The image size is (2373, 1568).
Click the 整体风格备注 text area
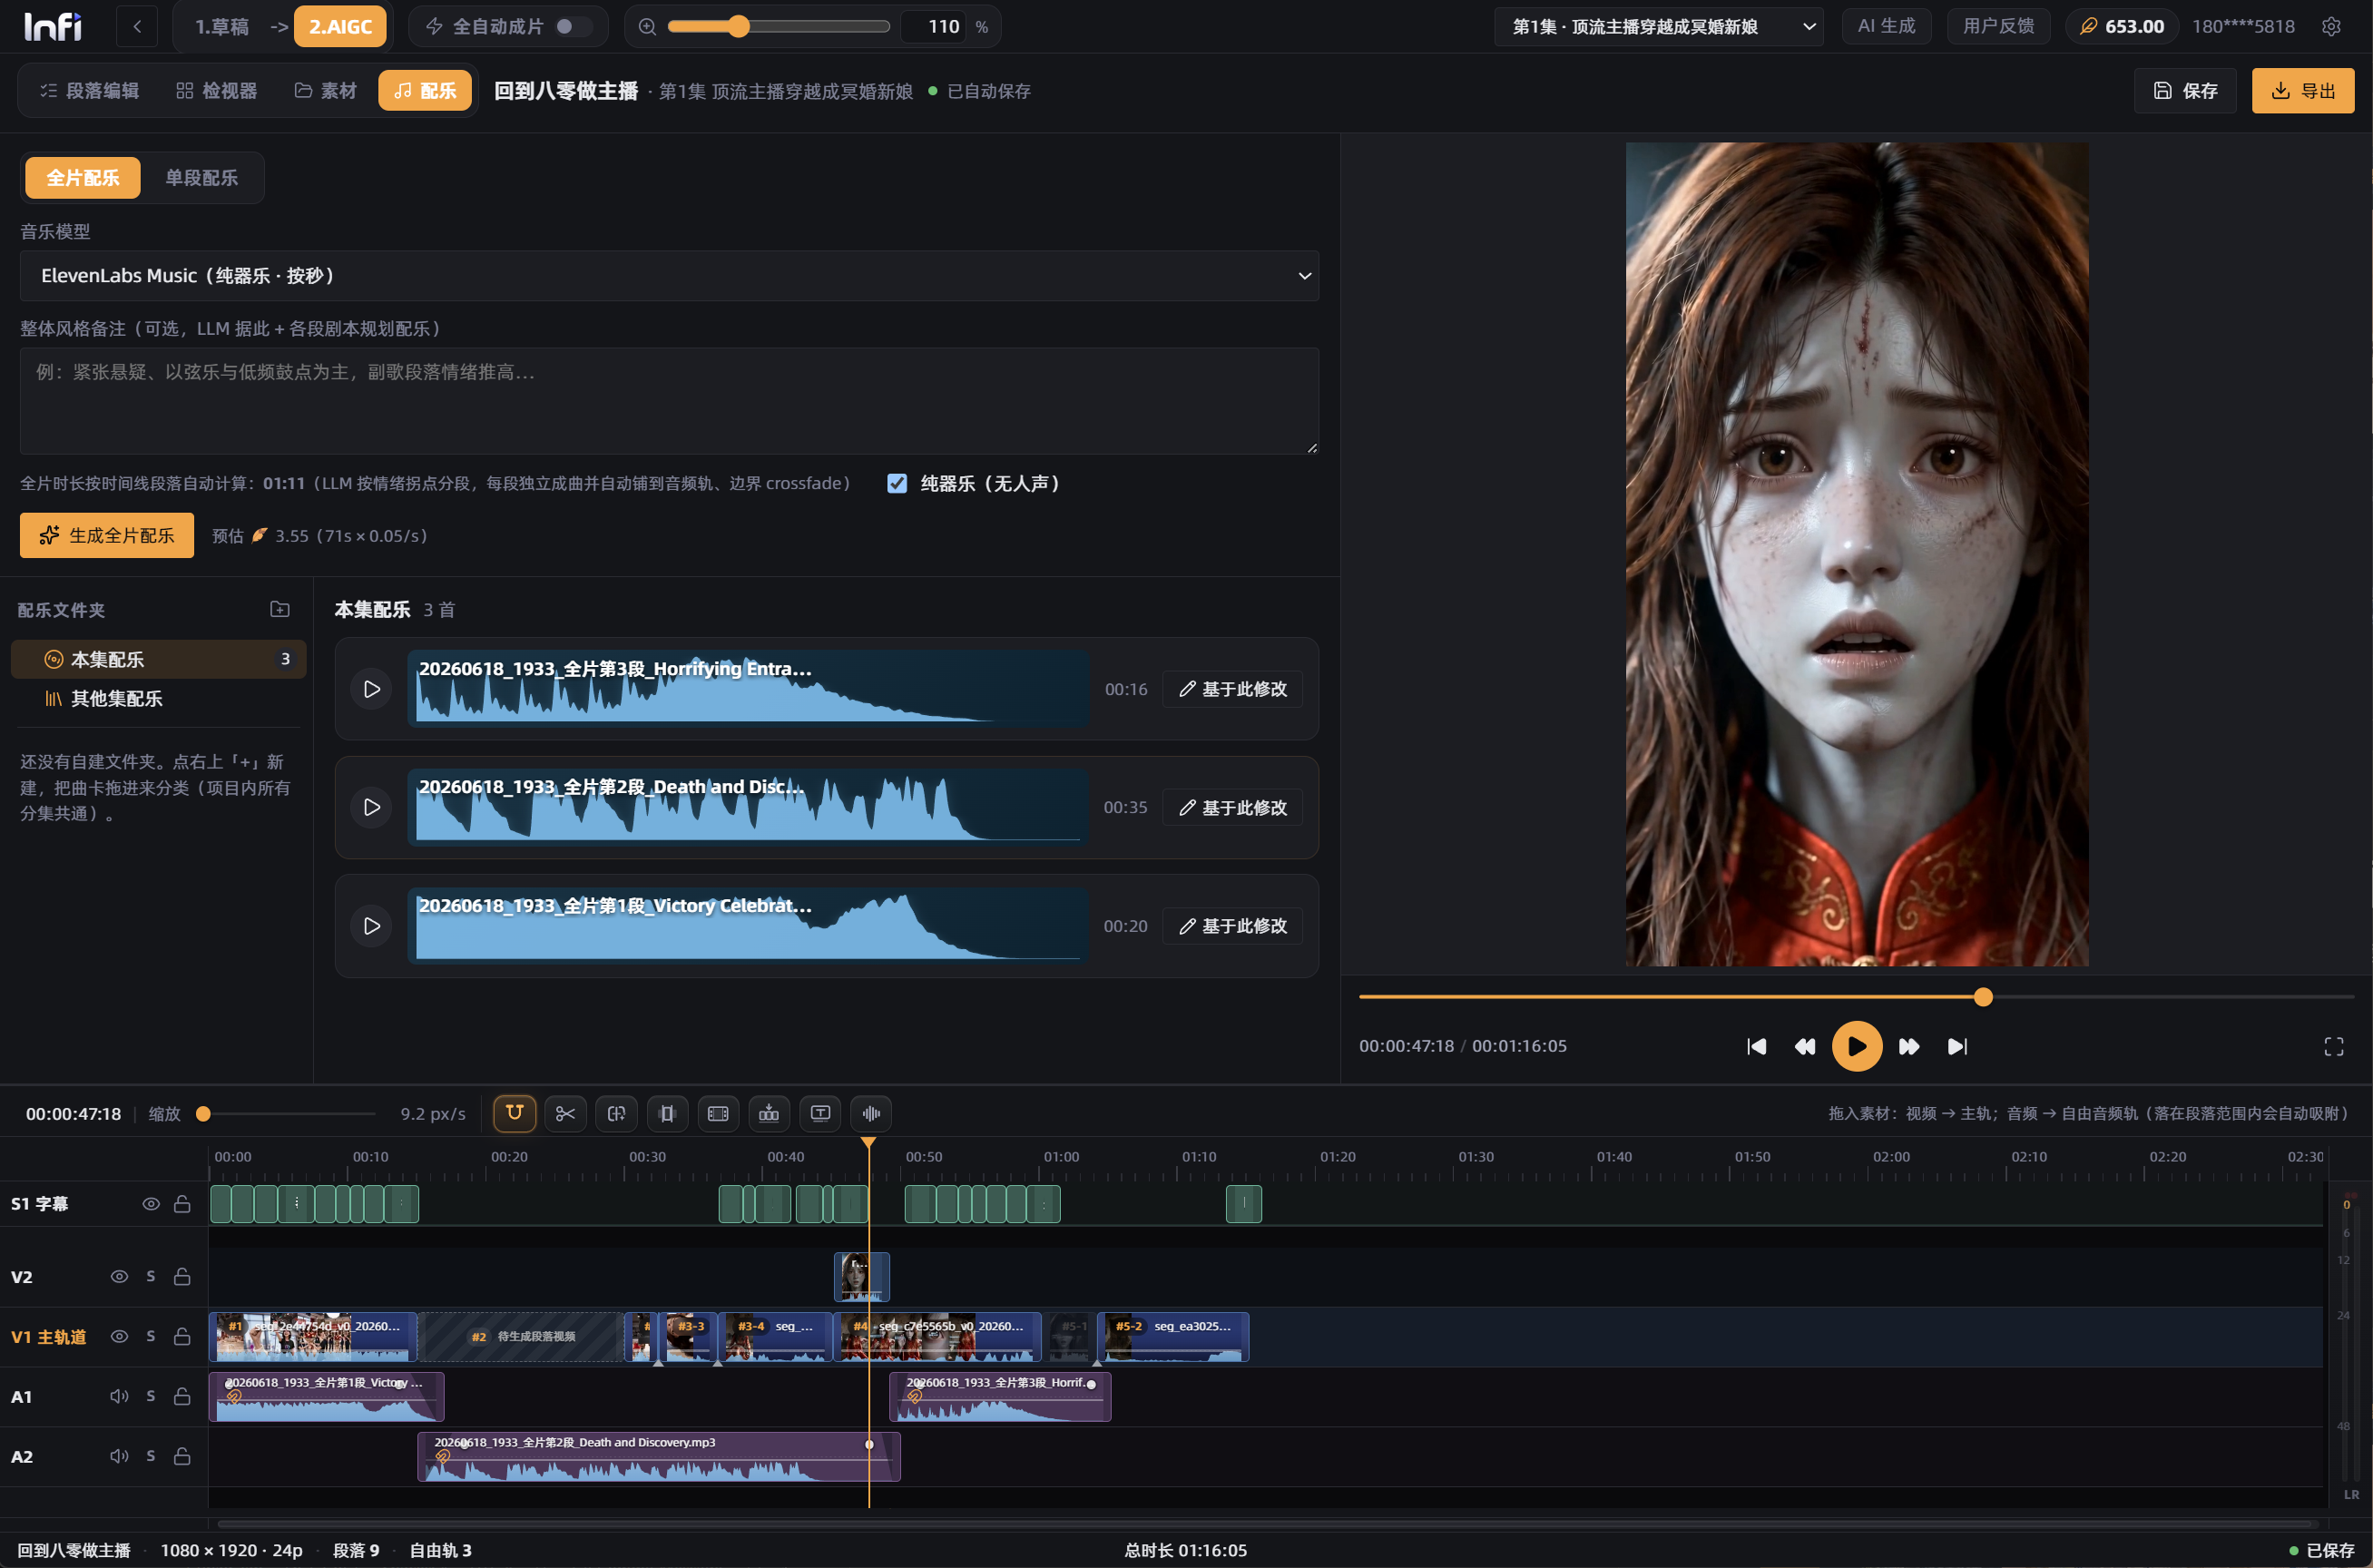669,401
